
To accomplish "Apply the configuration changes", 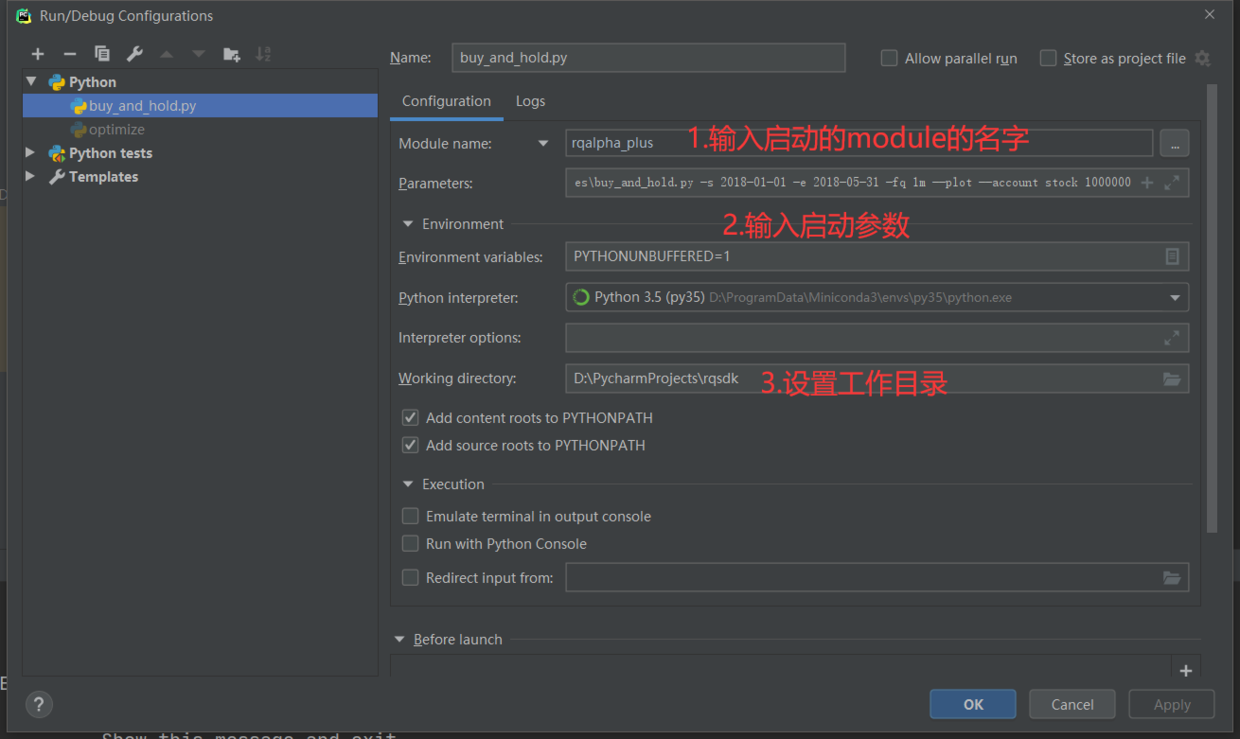I will coord(1171,703).
